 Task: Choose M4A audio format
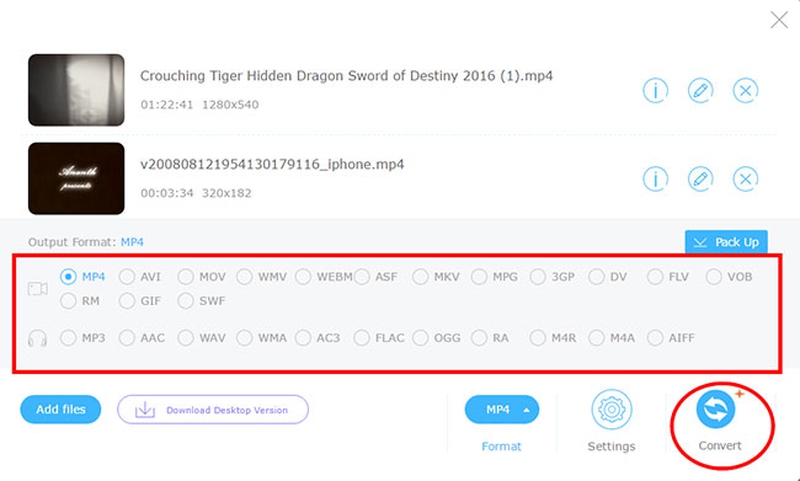click(x=596, y=338)
